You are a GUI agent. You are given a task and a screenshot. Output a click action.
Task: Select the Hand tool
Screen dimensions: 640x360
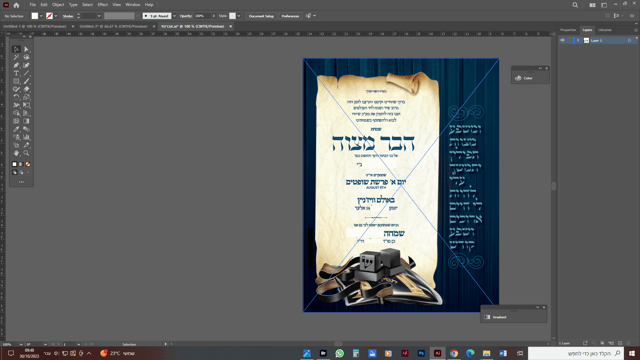[16, 153]
